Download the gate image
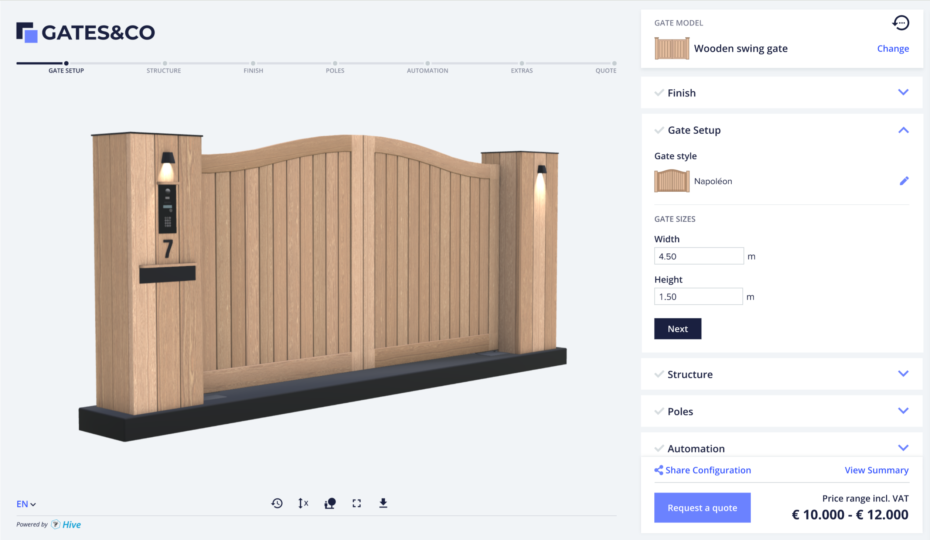This screenshot has height=540, width=930. click(x=383, y=503)
